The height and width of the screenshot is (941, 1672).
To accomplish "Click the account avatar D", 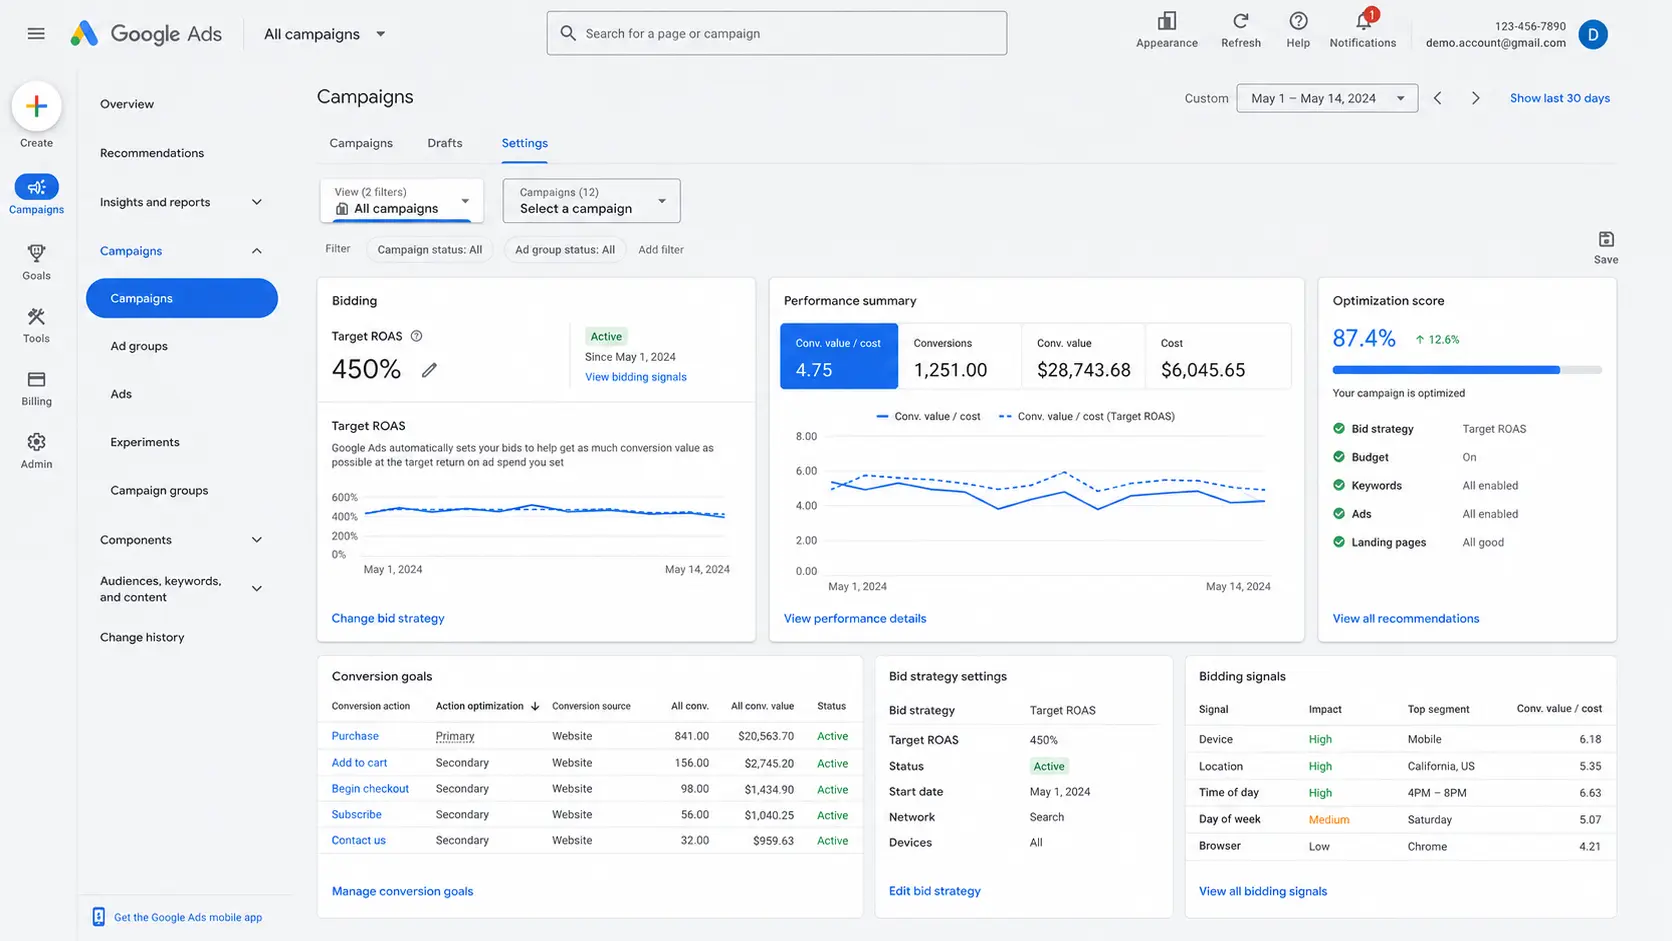I will [1593, 34].
